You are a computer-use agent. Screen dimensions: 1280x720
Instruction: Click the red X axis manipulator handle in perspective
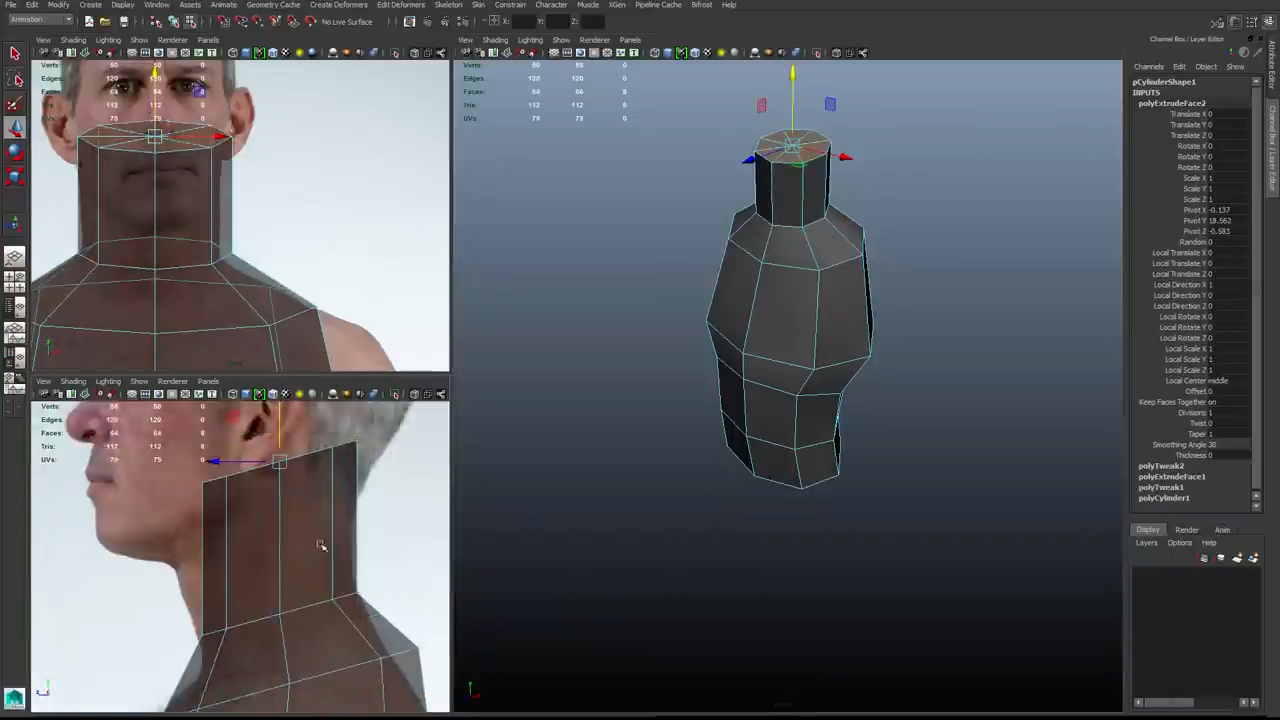click(846, 157)
